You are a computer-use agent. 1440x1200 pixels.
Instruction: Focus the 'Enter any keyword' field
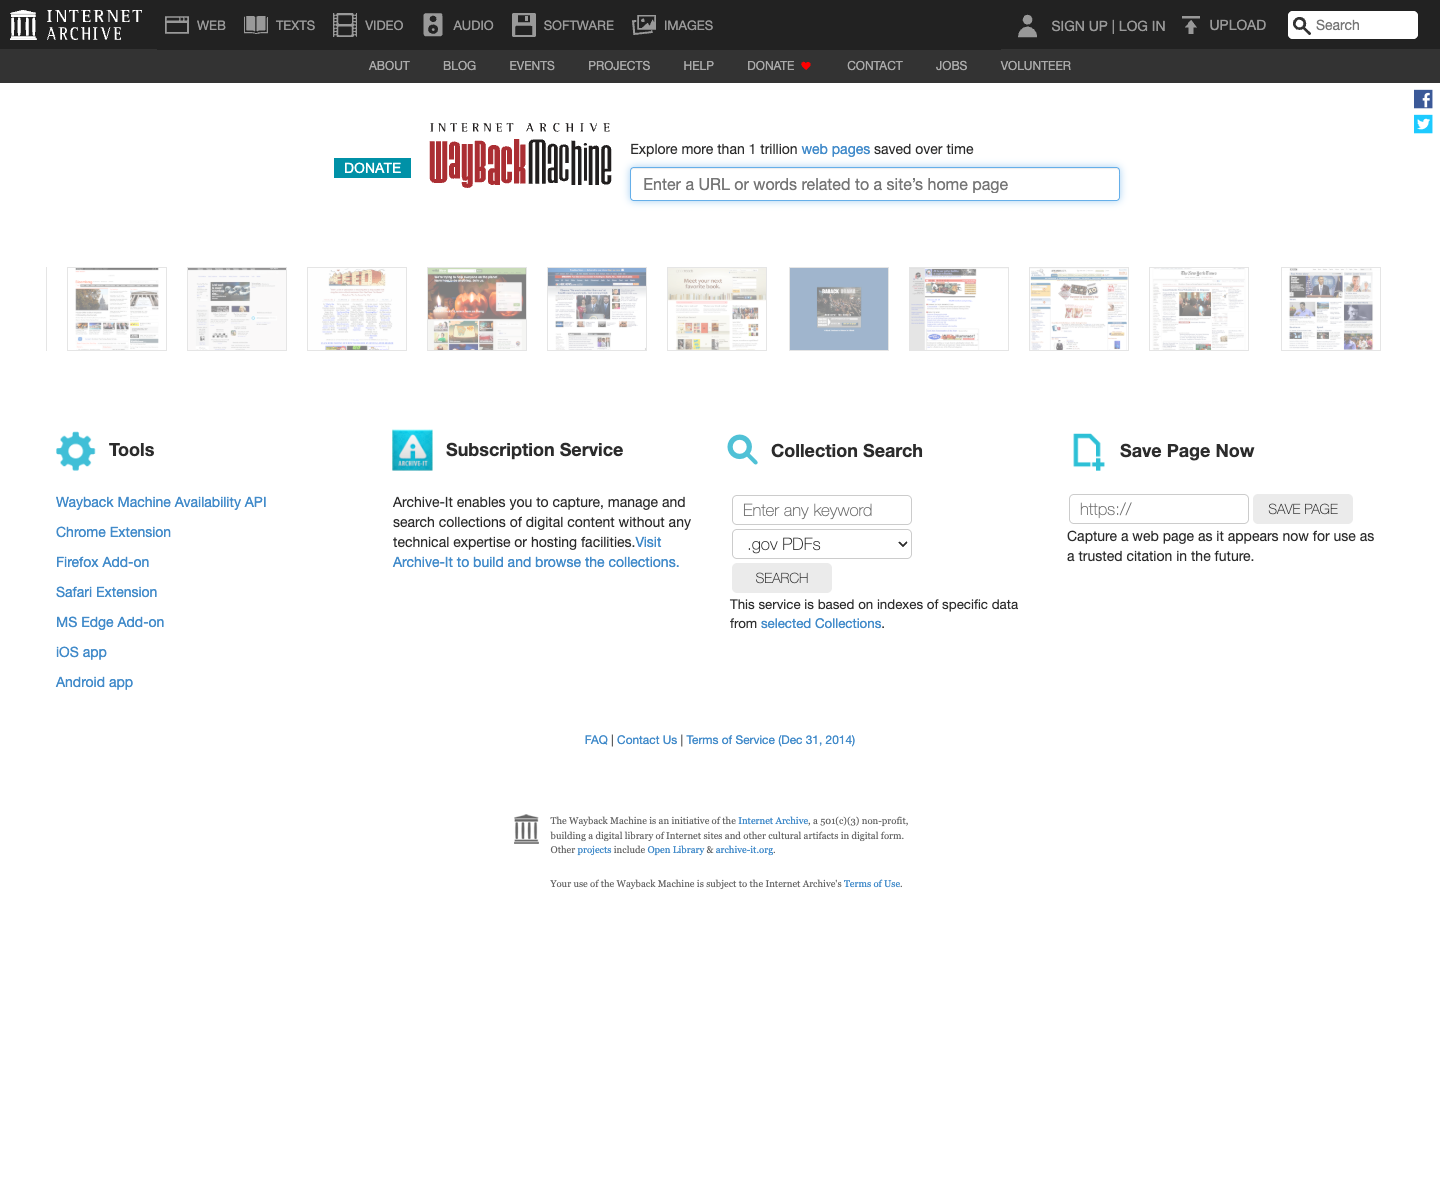[822, 510]
